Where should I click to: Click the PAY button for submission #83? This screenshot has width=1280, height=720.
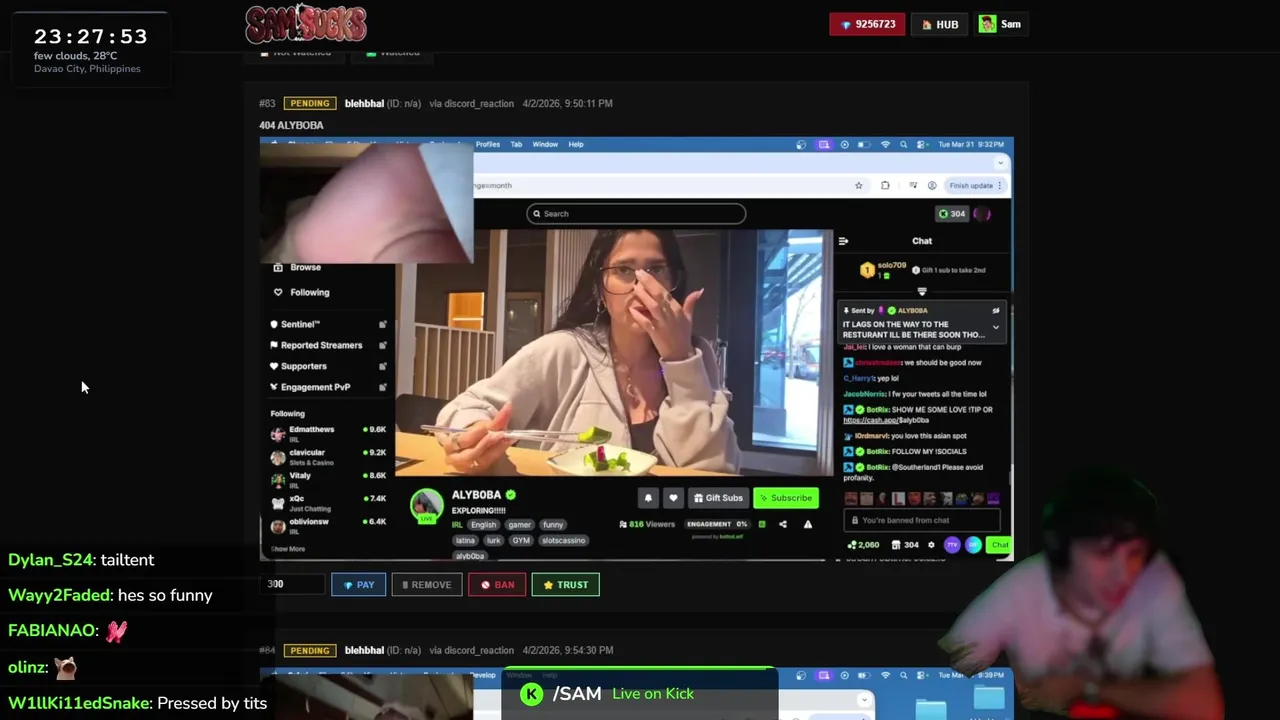coord(358,585)
